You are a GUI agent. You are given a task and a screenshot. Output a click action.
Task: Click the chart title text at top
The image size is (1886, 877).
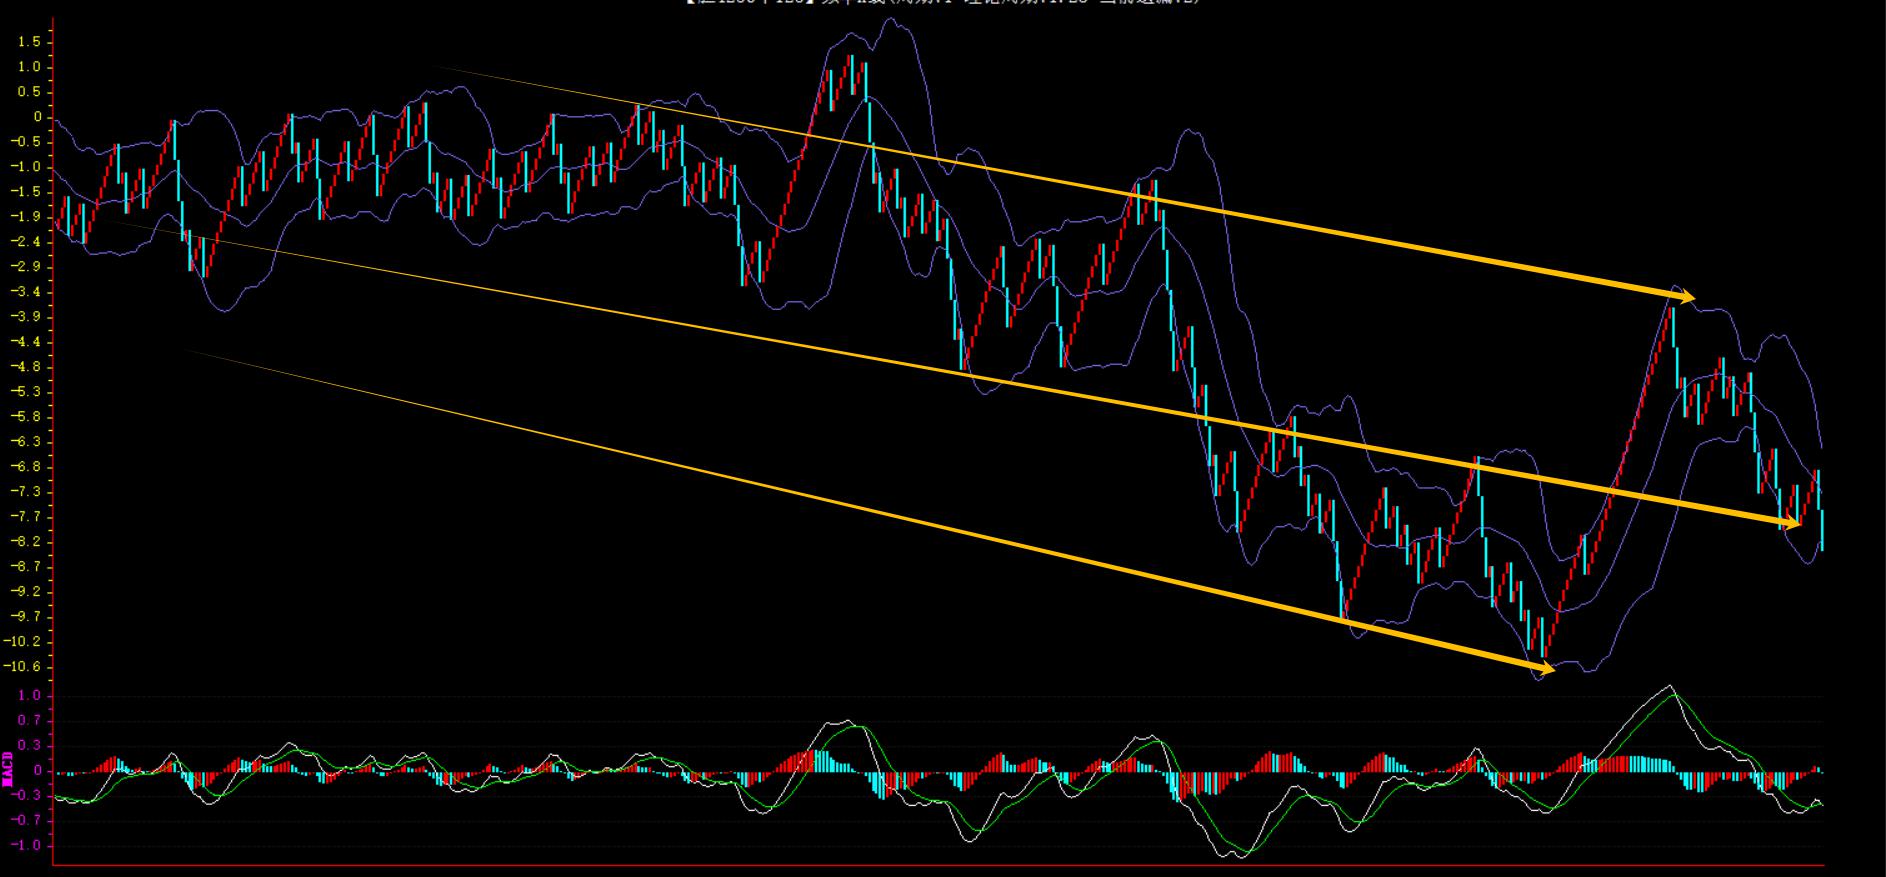tap(942, 3)
